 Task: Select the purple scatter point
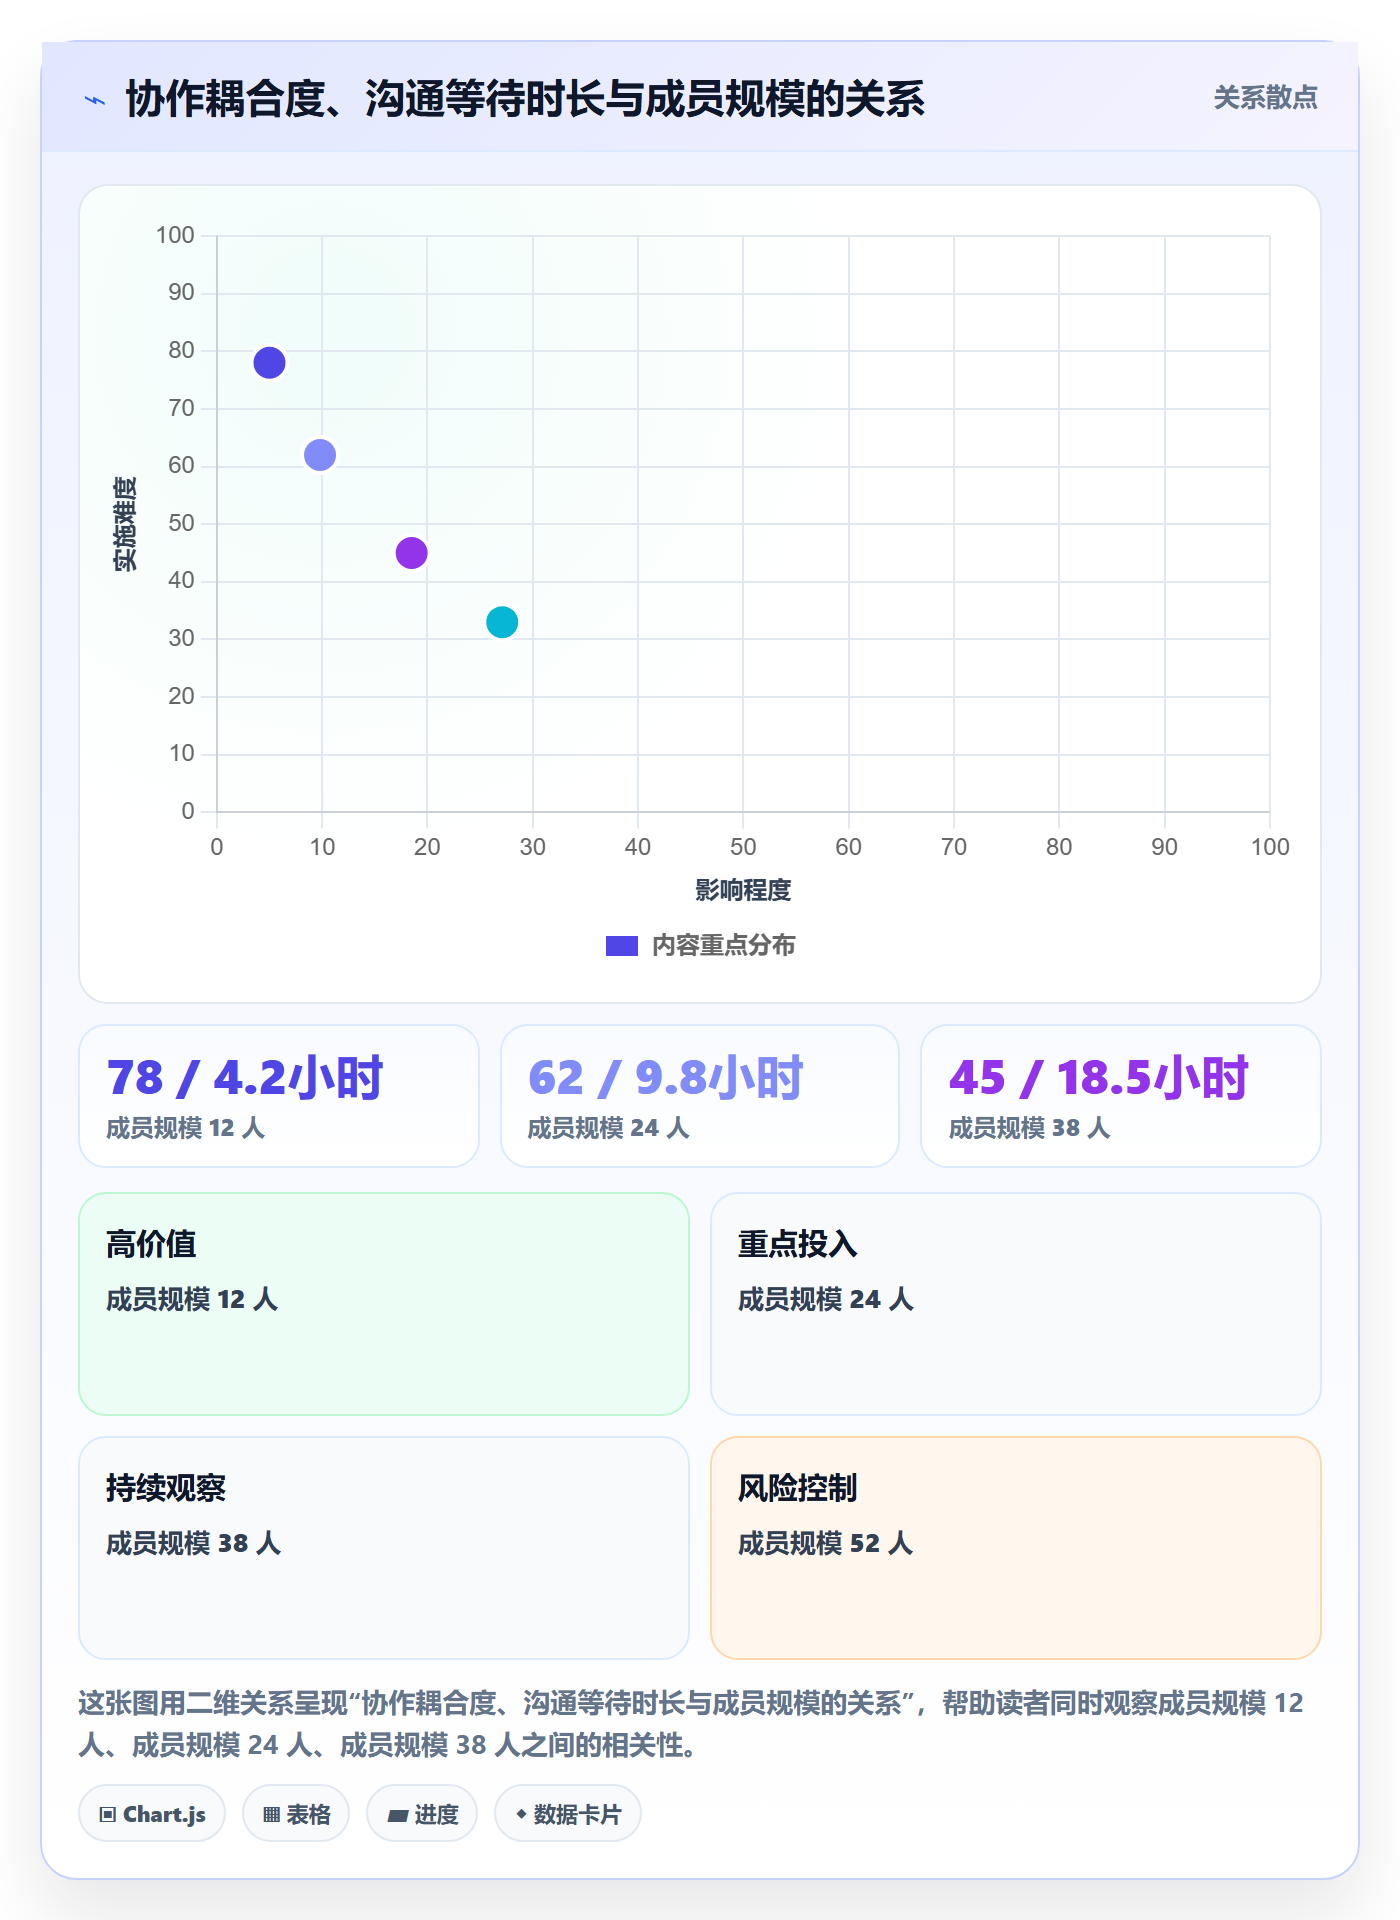coord(412,553)
